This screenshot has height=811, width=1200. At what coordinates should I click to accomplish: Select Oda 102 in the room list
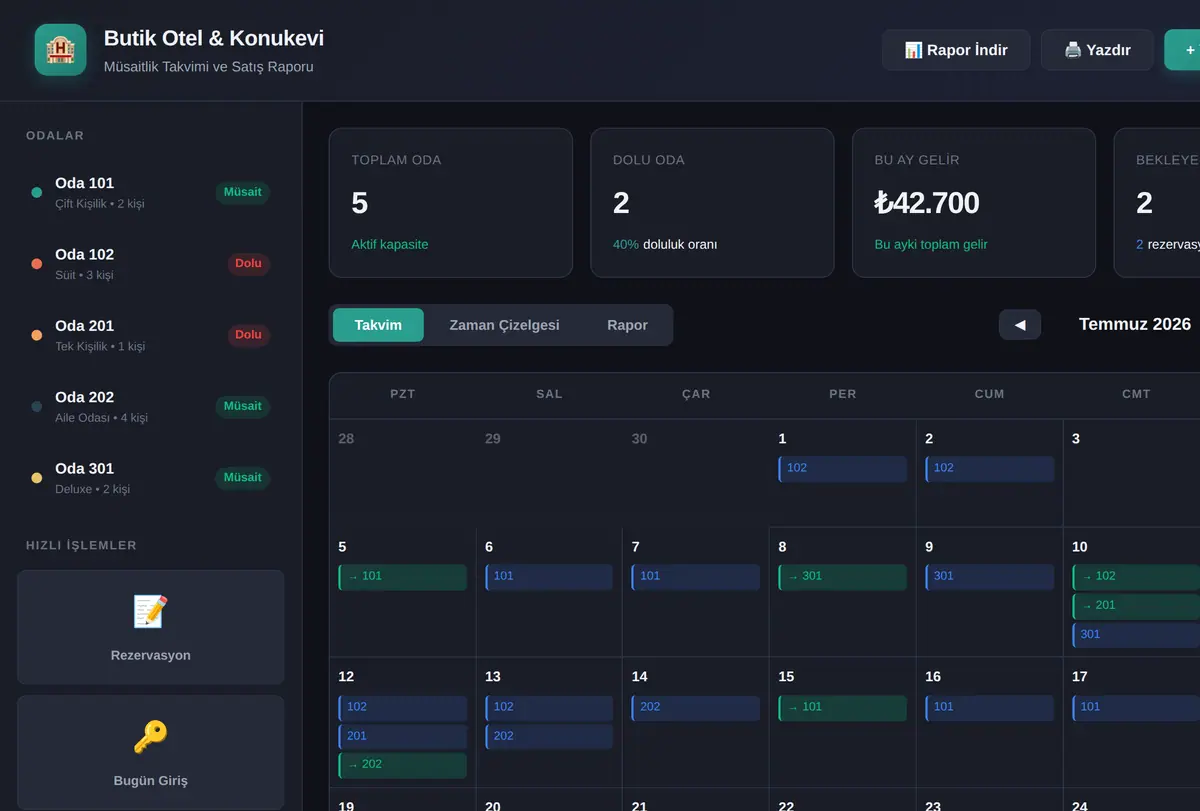150,264
